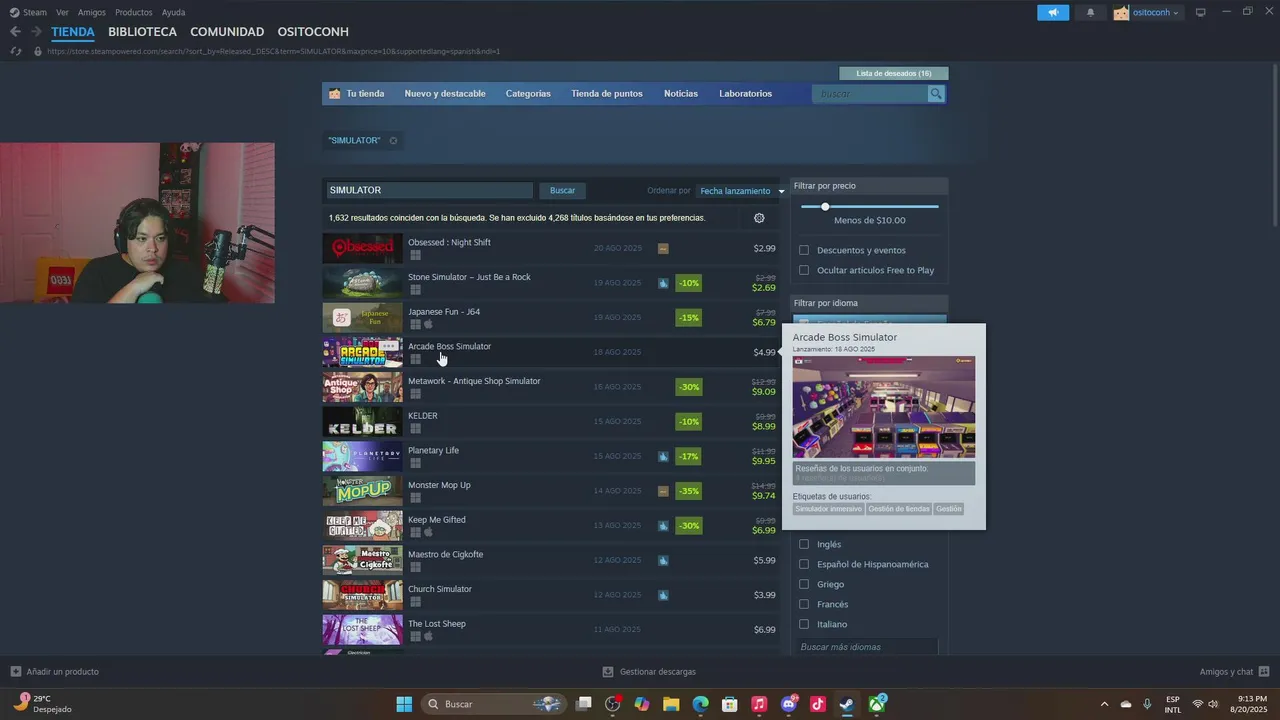Open Task View in the taskbar

click(x=584, y=704)
